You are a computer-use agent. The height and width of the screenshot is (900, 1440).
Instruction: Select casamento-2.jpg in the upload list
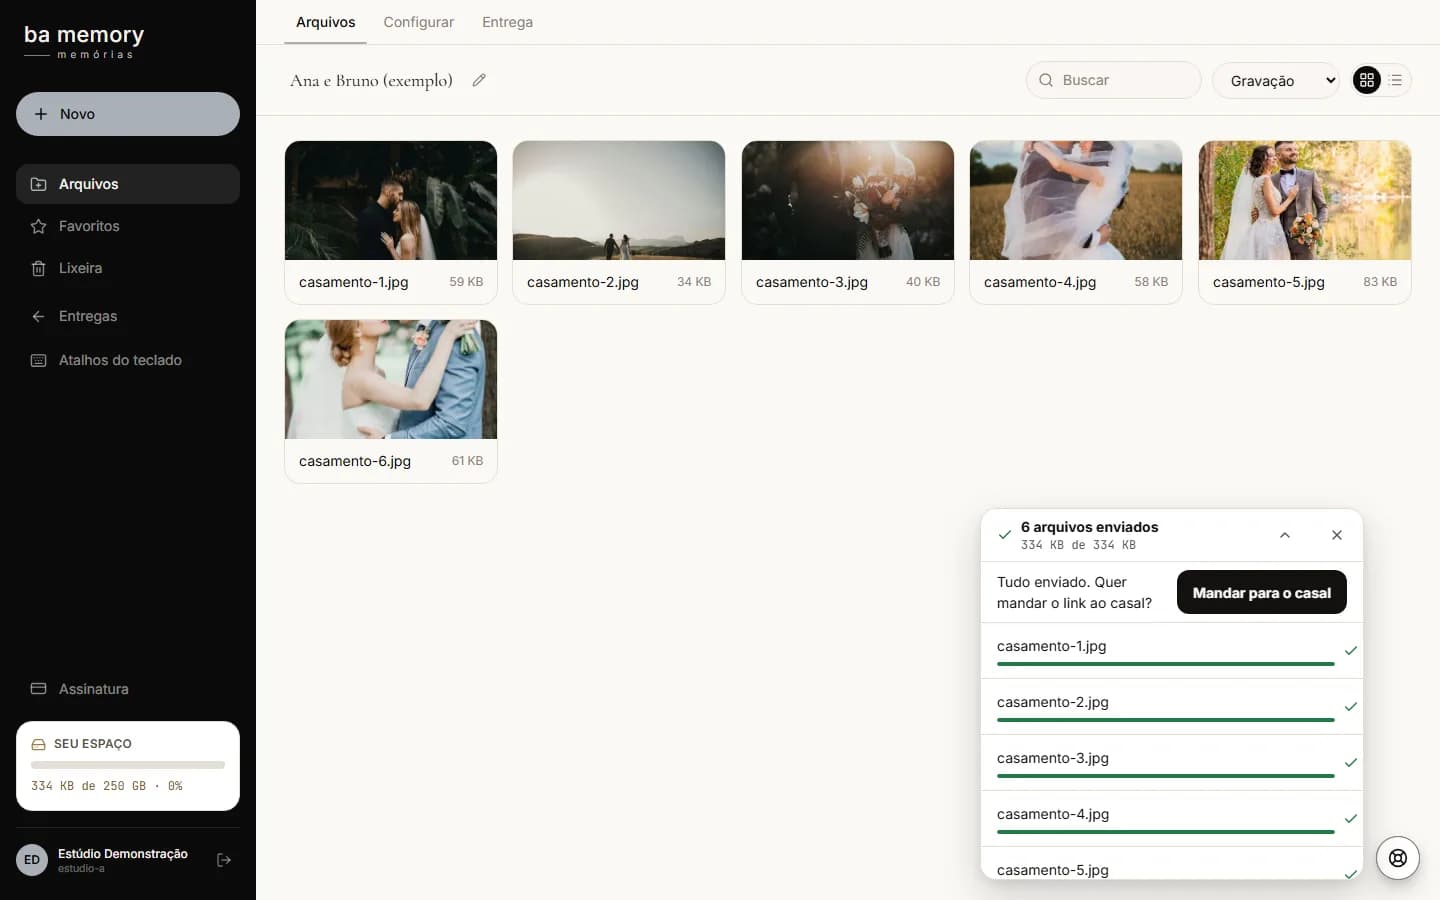click(x=1172, y=707)
